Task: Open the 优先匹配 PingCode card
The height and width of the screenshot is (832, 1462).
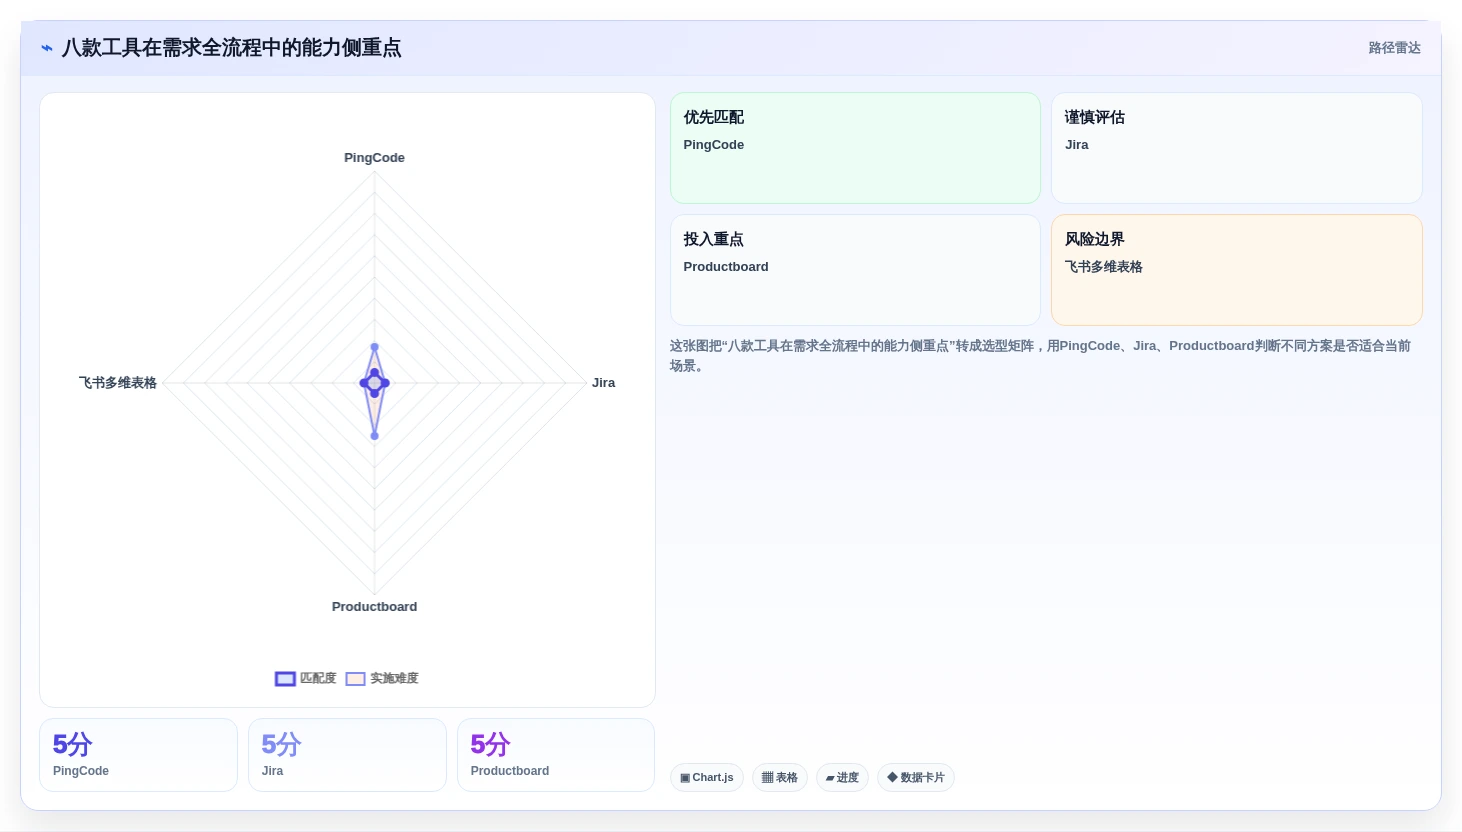Action: (855, 148)
